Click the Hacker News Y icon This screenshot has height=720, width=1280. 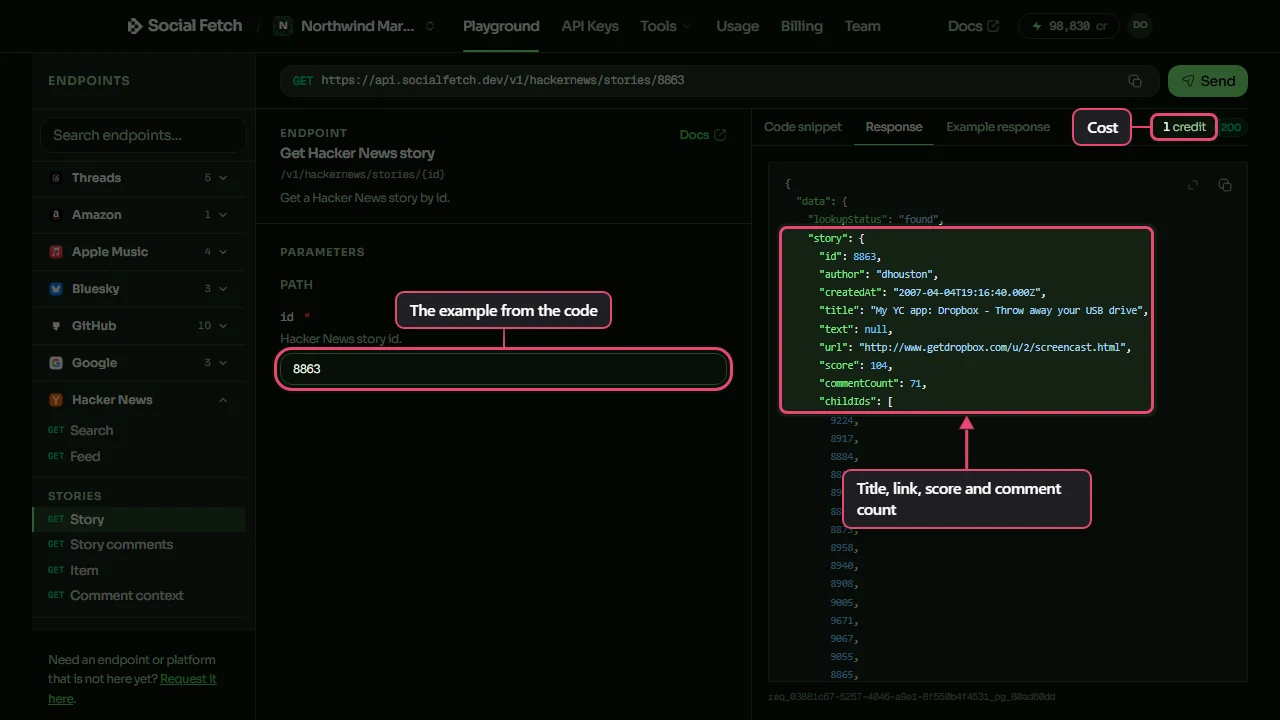pyautogui.click(x=56, y=400)
